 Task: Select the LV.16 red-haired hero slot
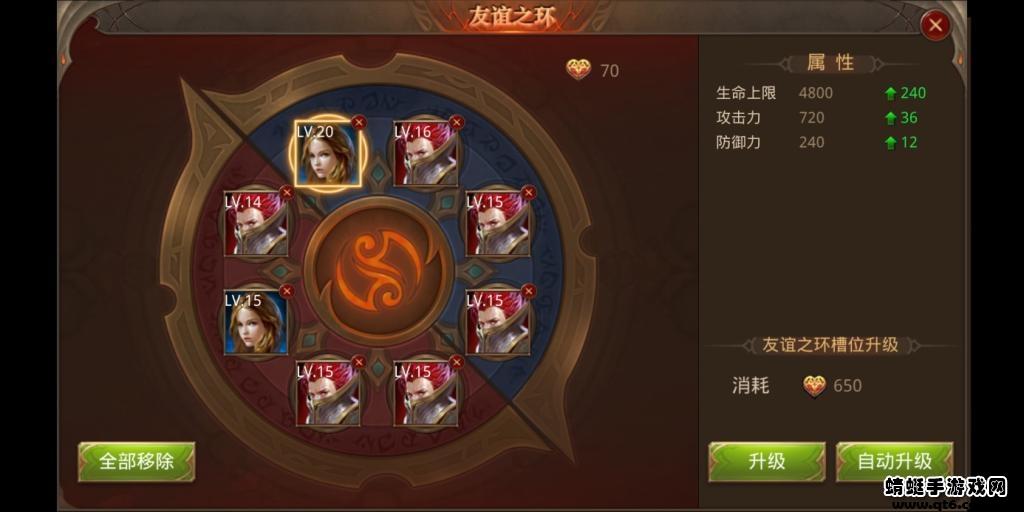tap(425, 153)
